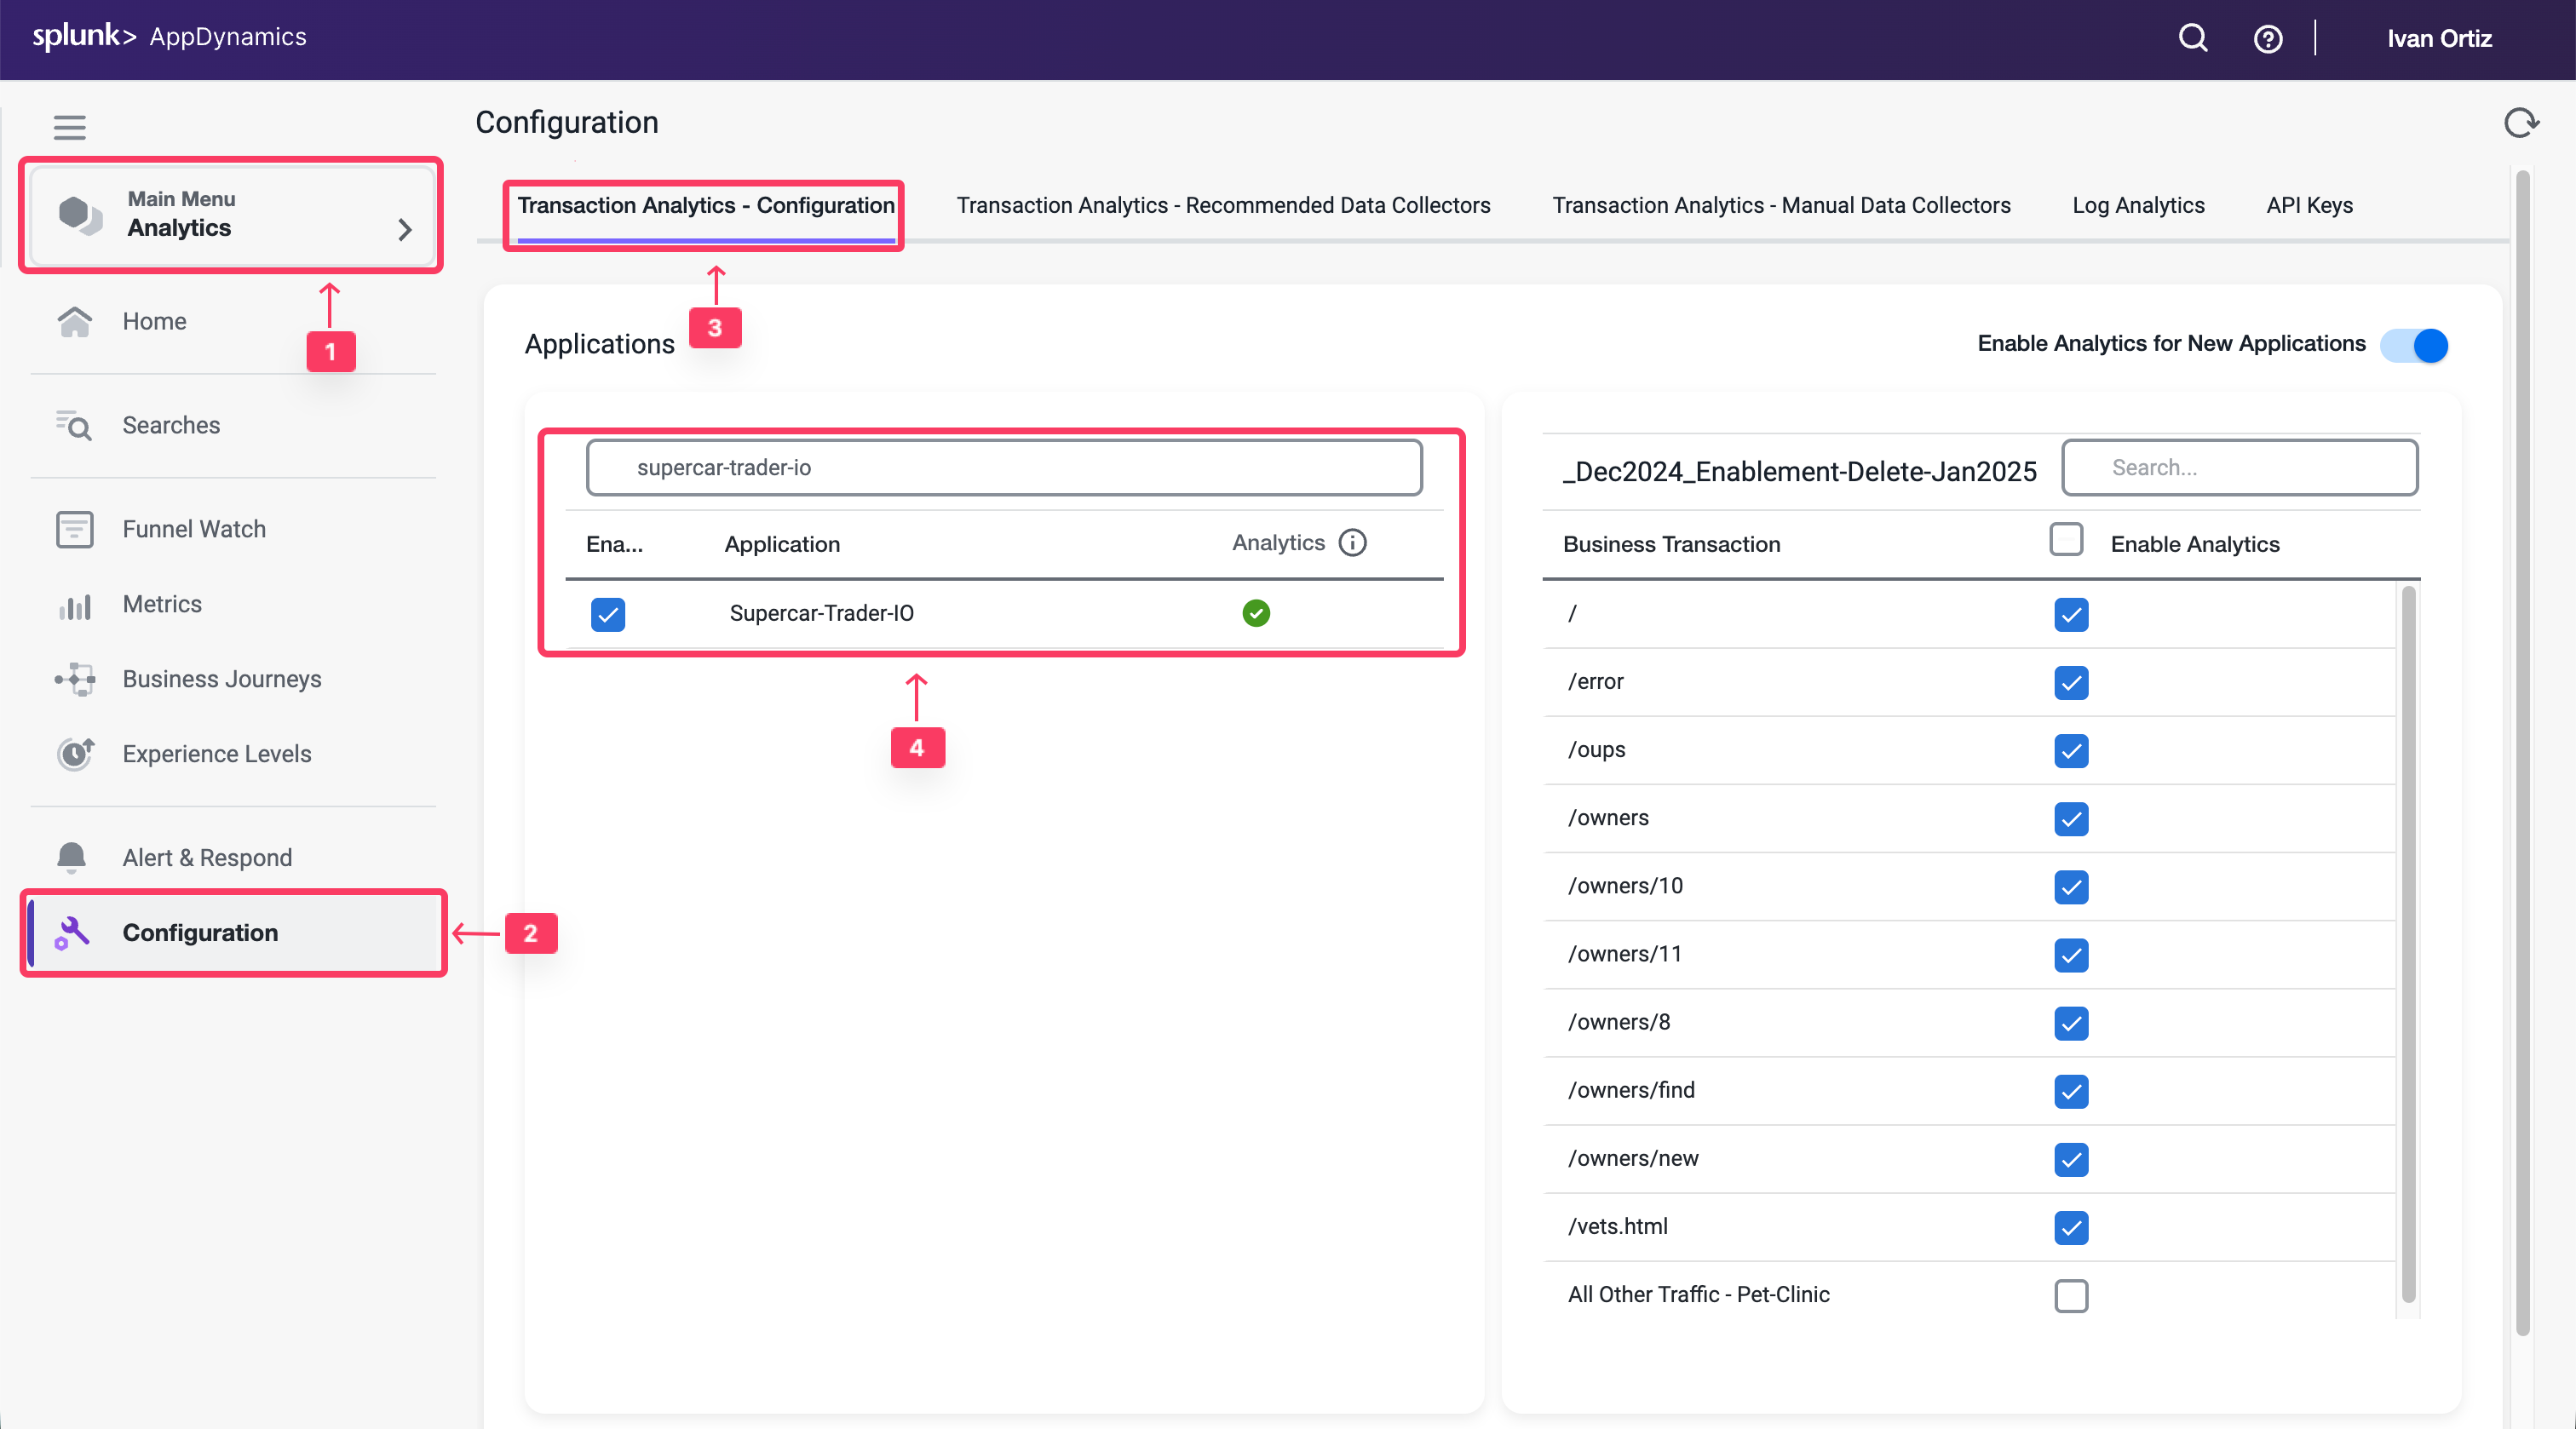Viewport: 2576px width, 1429px height.
Task: Check Enable Analytics for All Other Traffic - Pet-Clinic
Action: pos(2071,1295)
